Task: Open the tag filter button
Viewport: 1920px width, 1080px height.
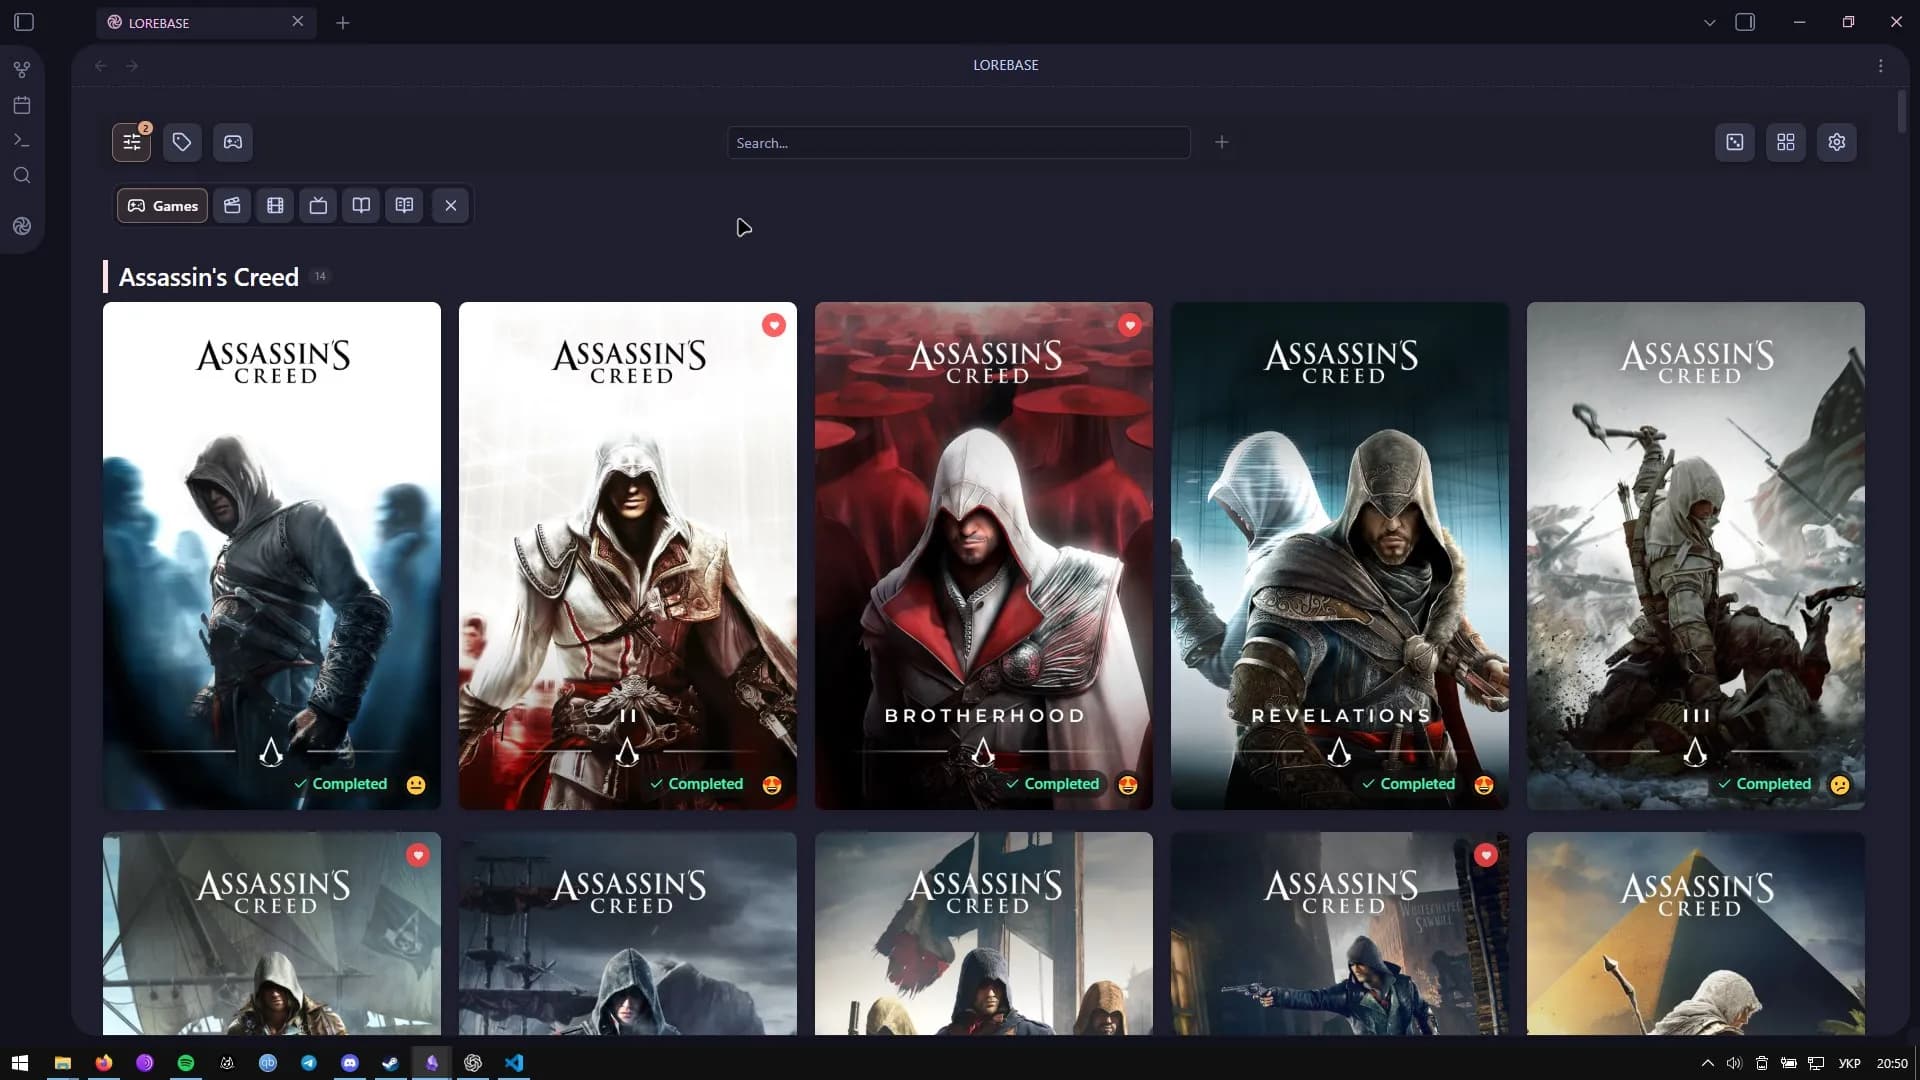Action: point(182,142)
